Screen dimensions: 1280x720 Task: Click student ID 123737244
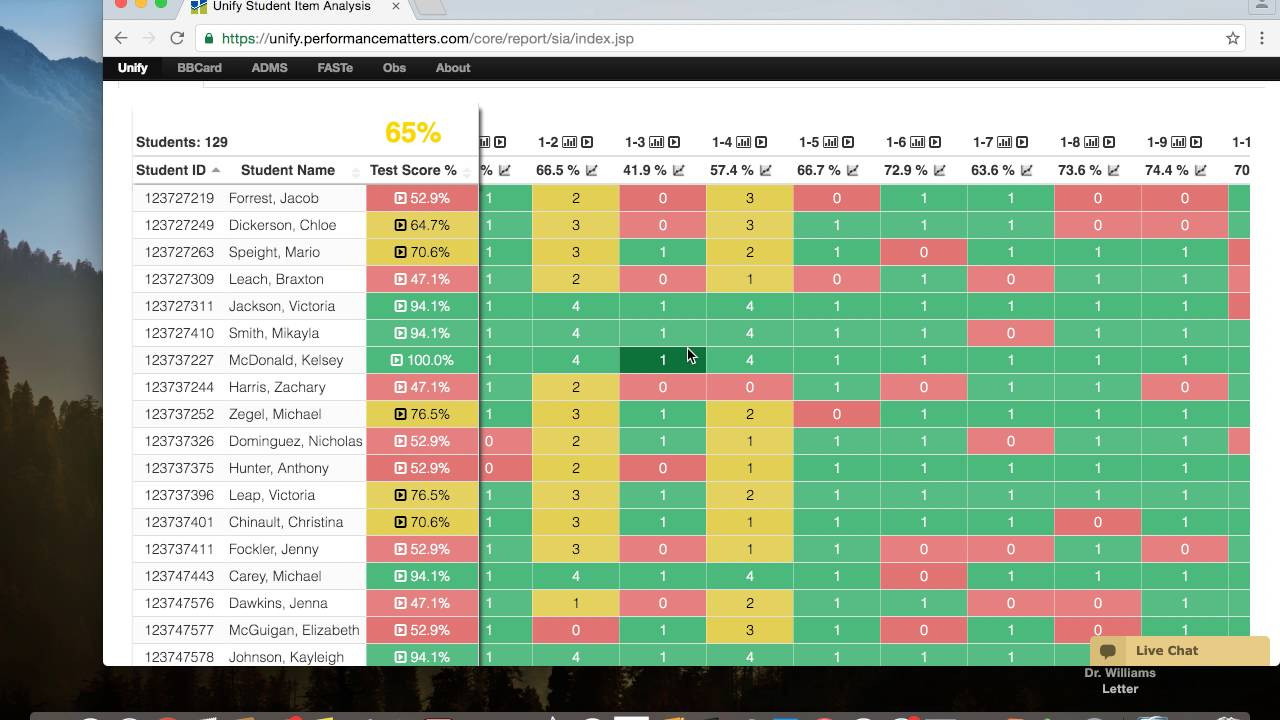coord(179,387)
